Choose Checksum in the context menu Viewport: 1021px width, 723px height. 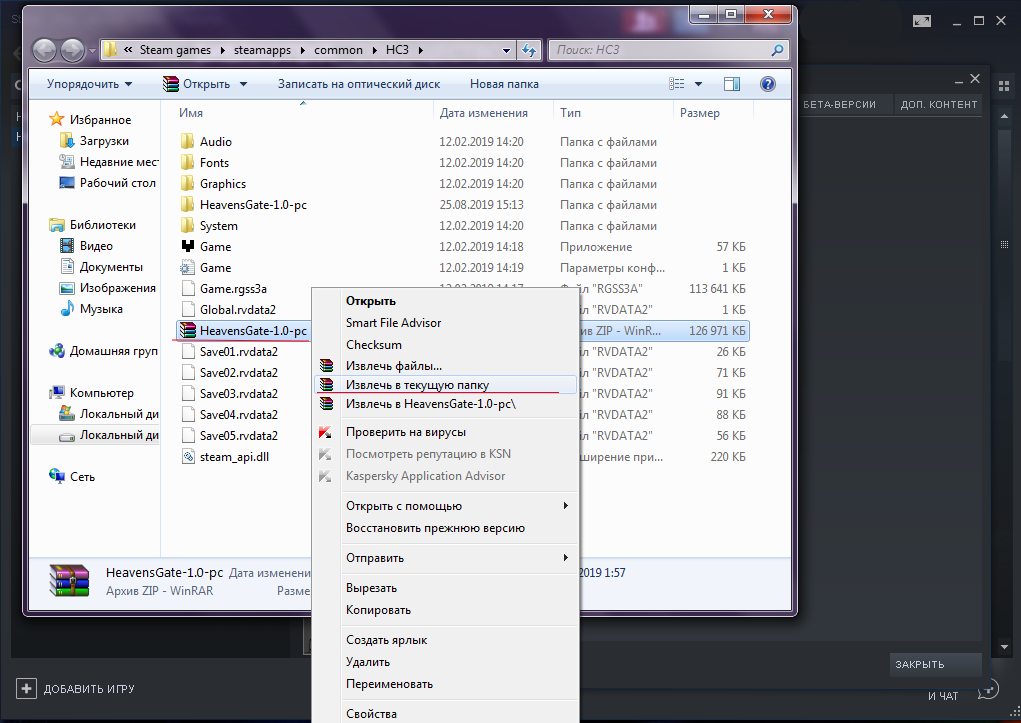[445, 345]
